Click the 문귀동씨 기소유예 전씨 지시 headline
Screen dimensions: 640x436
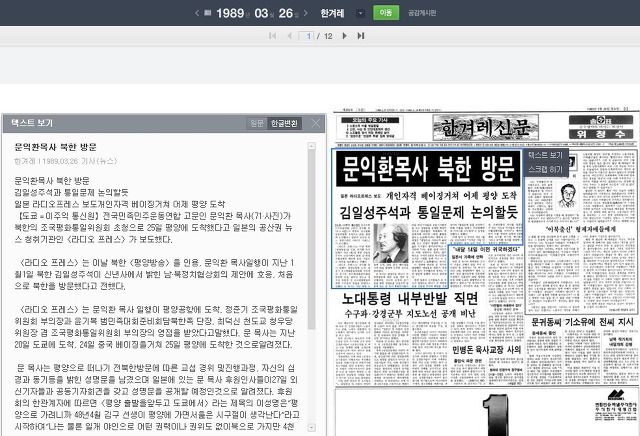(x=582, y=322)
